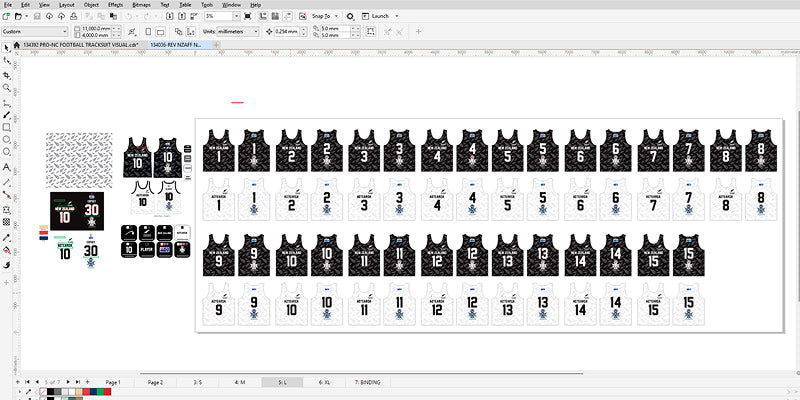800x400 pixels.
Task: Select the Zoom magnifier tool
Action: (x=7, y=88)
